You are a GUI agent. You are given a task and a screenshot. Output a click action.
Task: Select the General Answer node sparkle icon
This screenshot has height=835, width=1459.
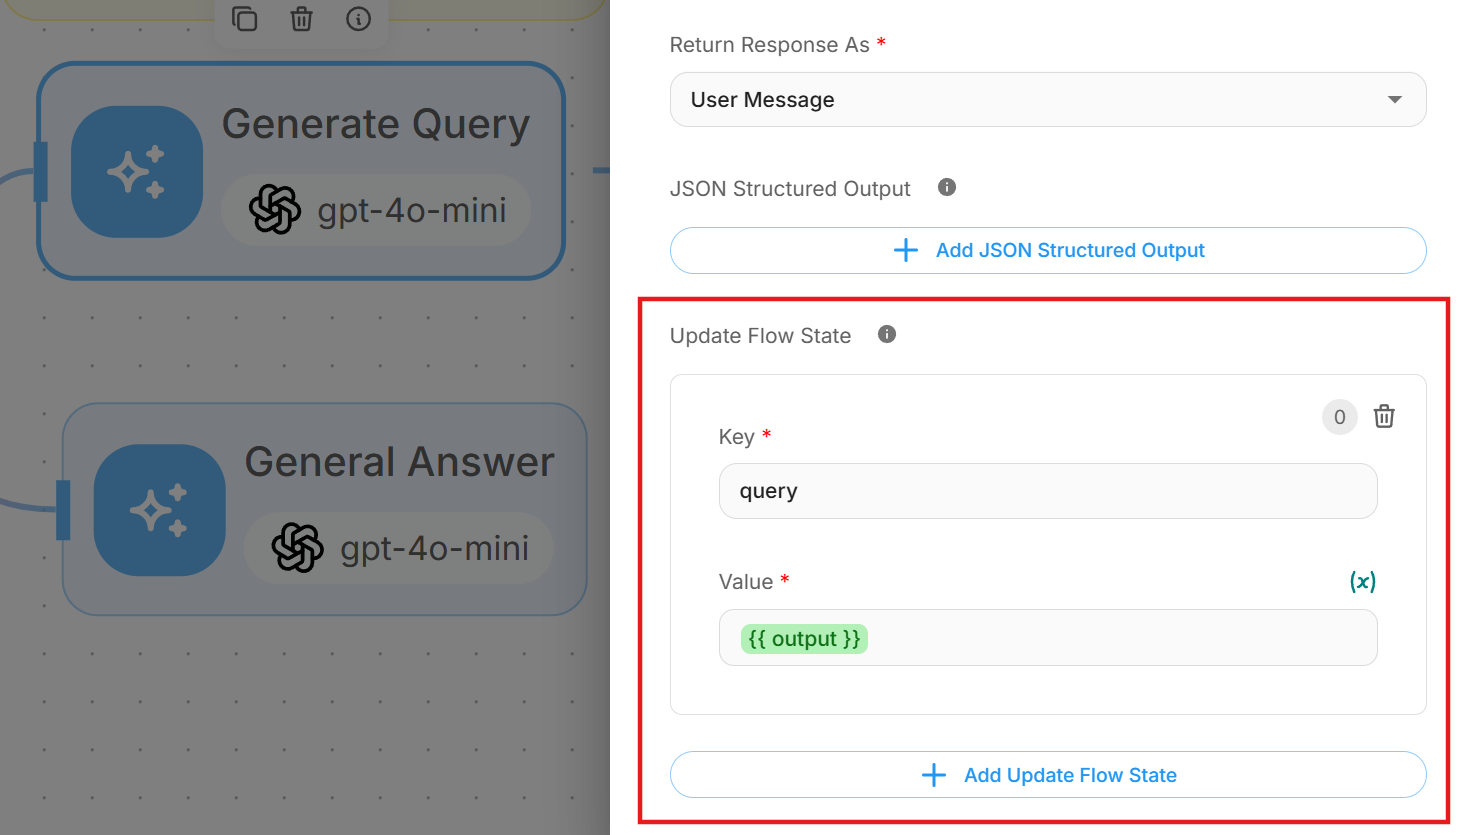click(160, 510)
